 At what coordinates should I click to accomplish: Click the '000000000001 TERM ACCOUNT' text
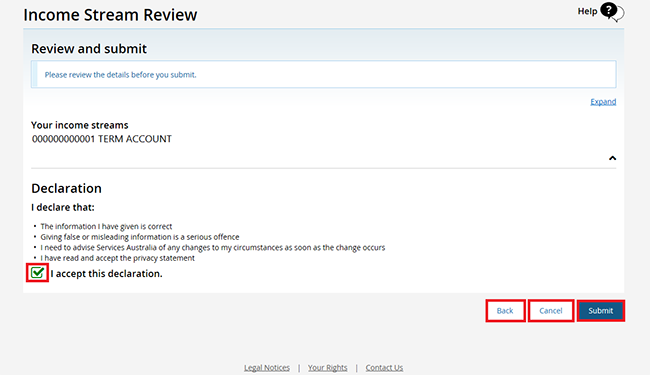tap(102, 139)
